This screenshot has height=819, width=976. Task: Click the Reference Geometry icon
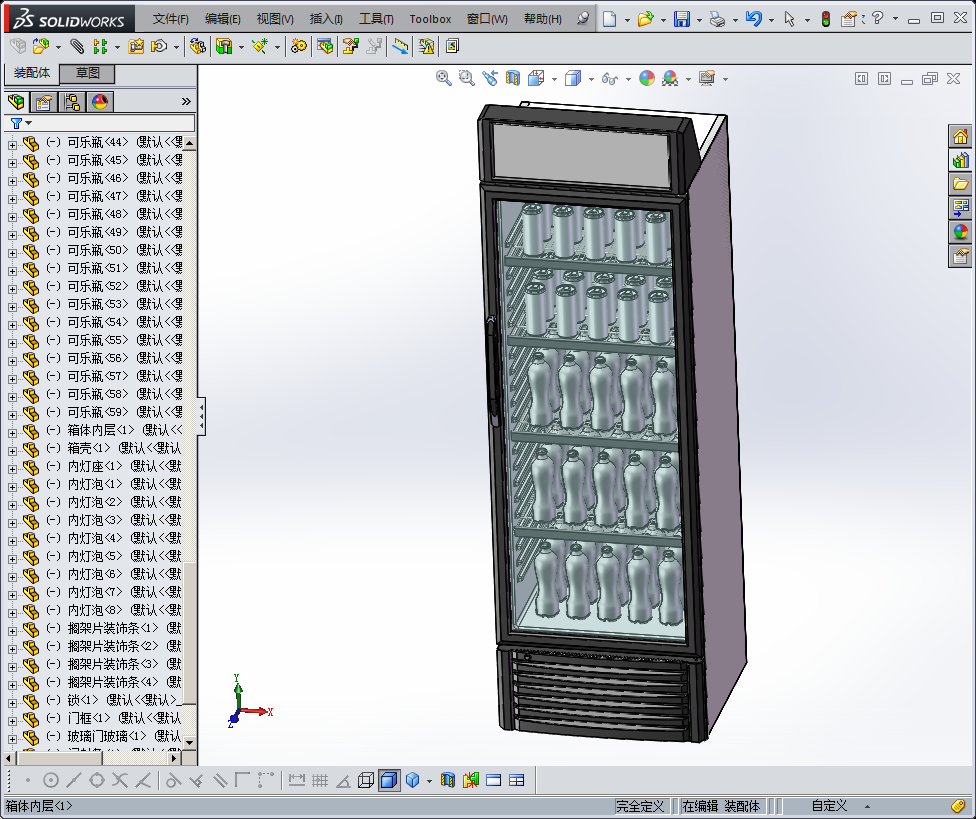(260, 46)
